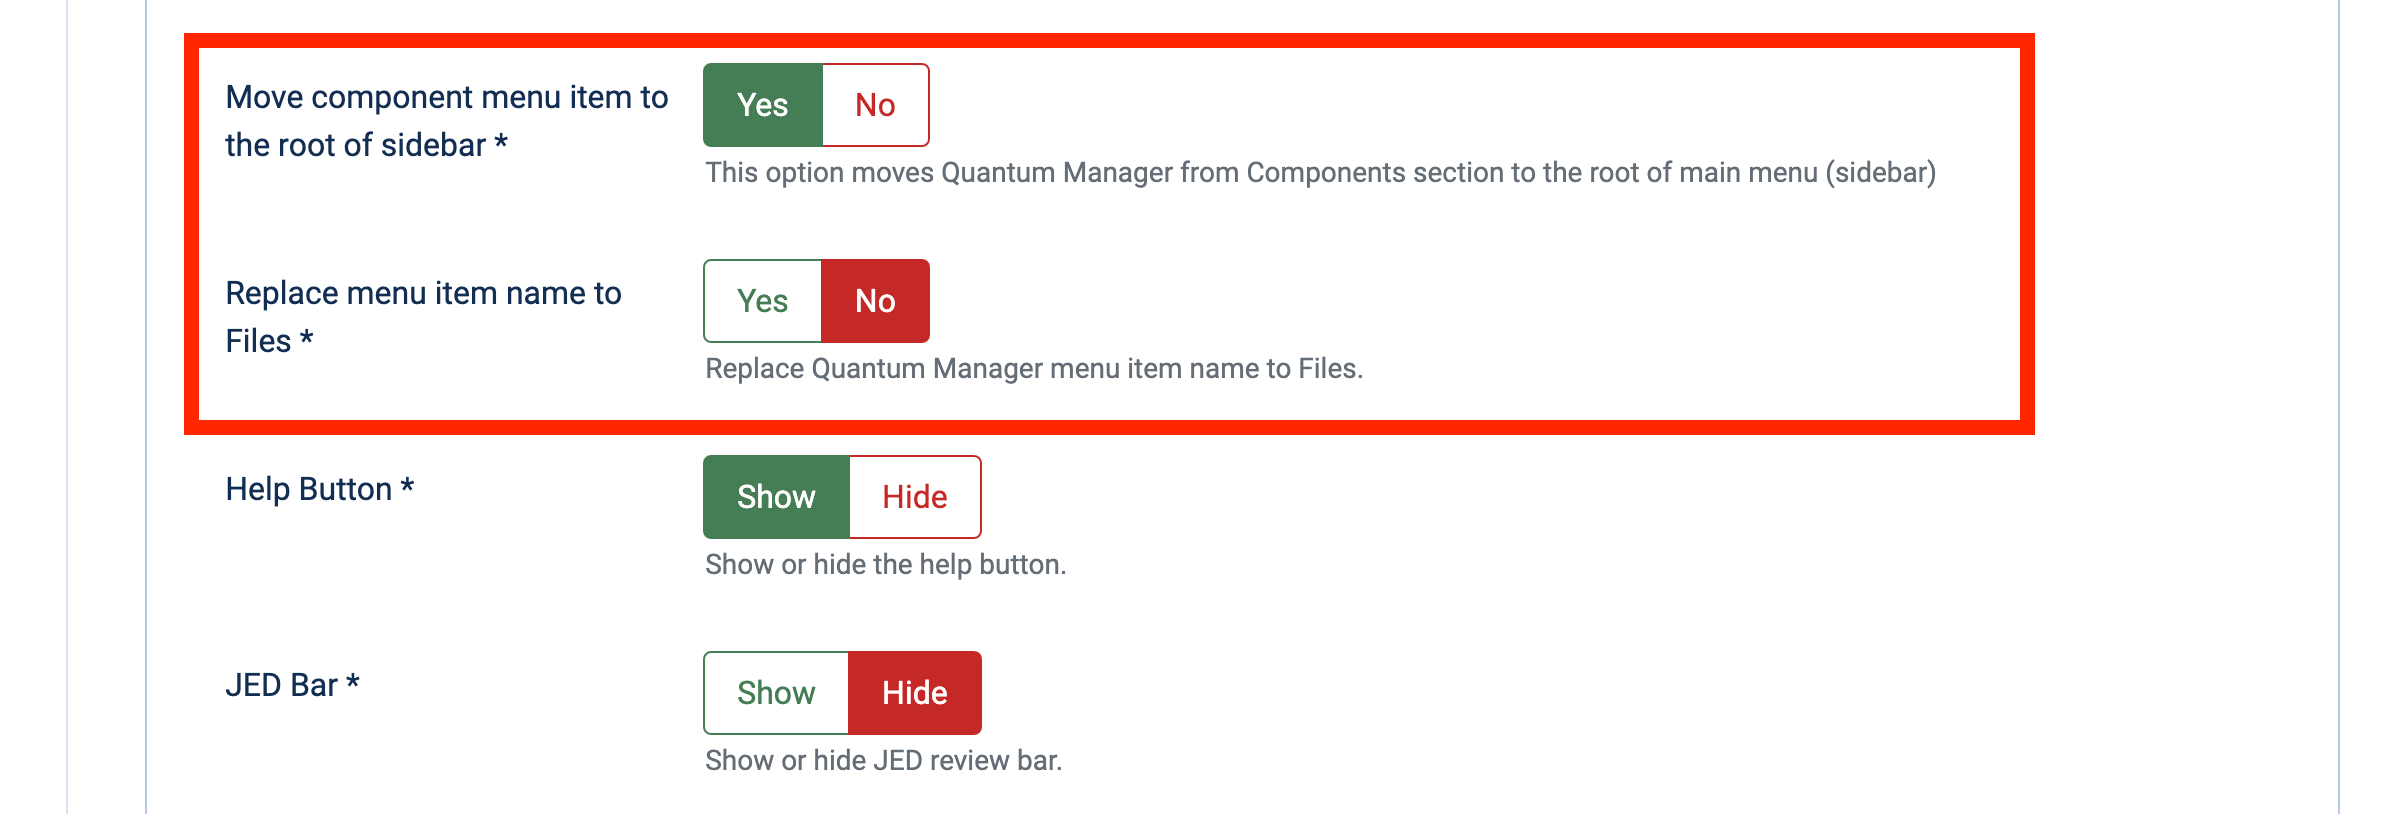Click Hide for the JED Bar setting

tap(914, 692)
